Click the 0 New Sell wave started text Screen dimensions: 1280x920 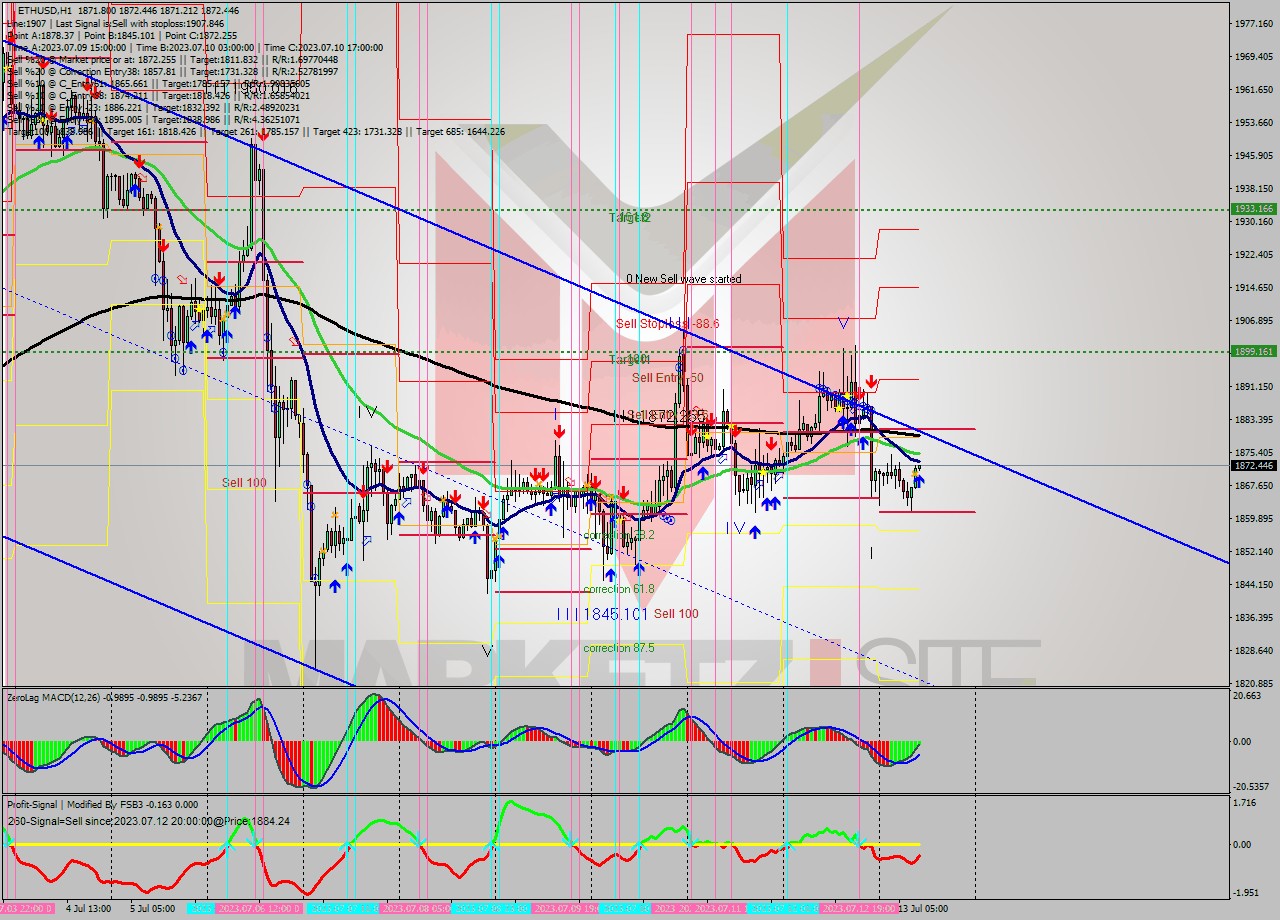pyautogui.click(x=685, y=279)
